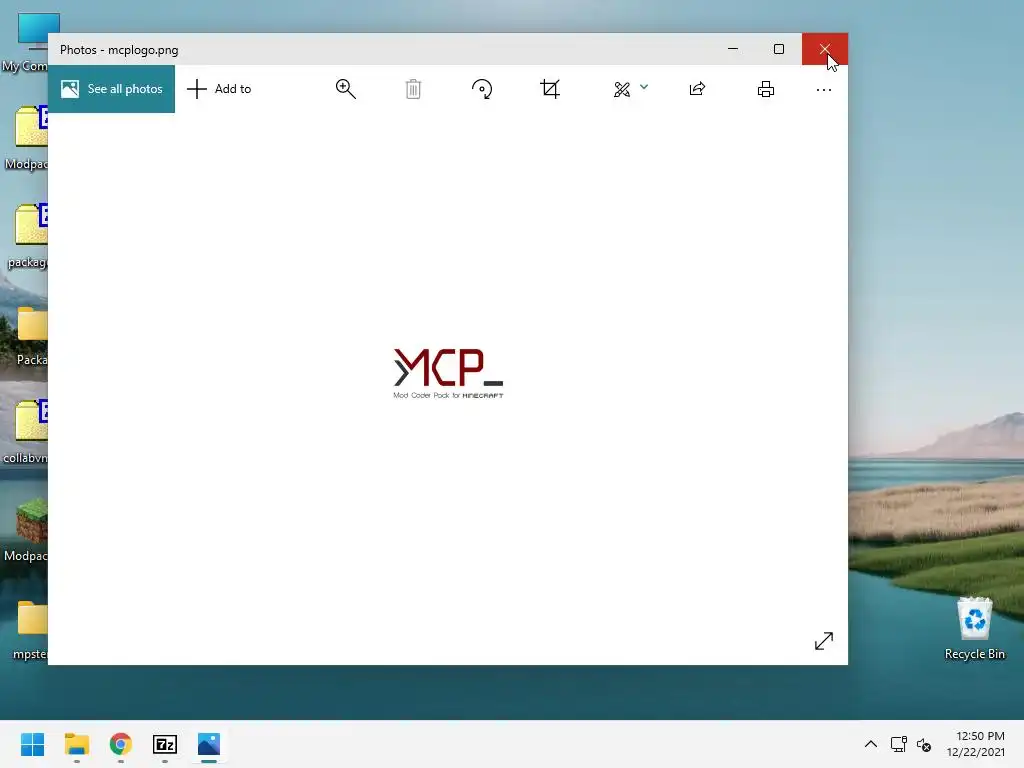Open the See more ellipsis menu

tap(824, 89)
